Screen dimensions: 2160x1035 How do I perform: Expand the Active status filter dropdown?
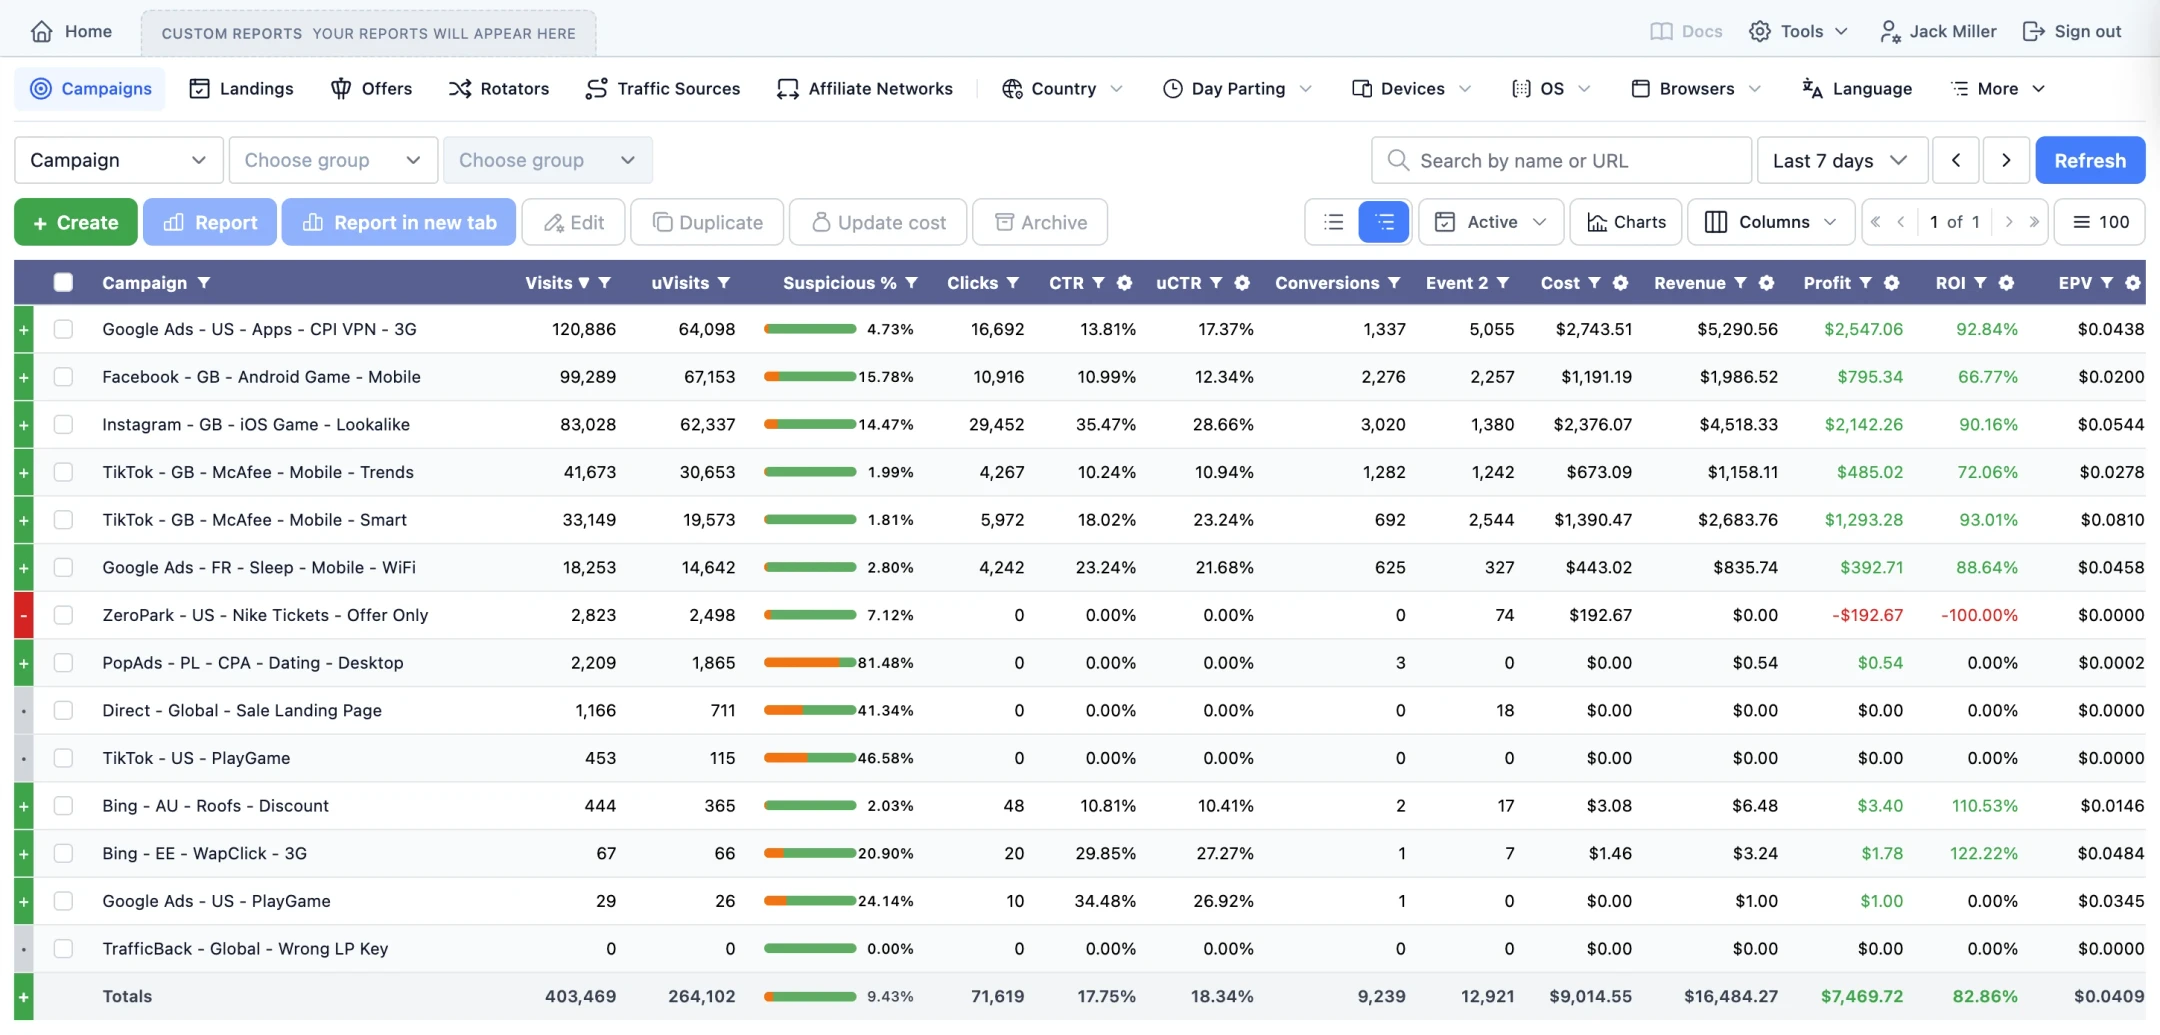click(1491, 222)
